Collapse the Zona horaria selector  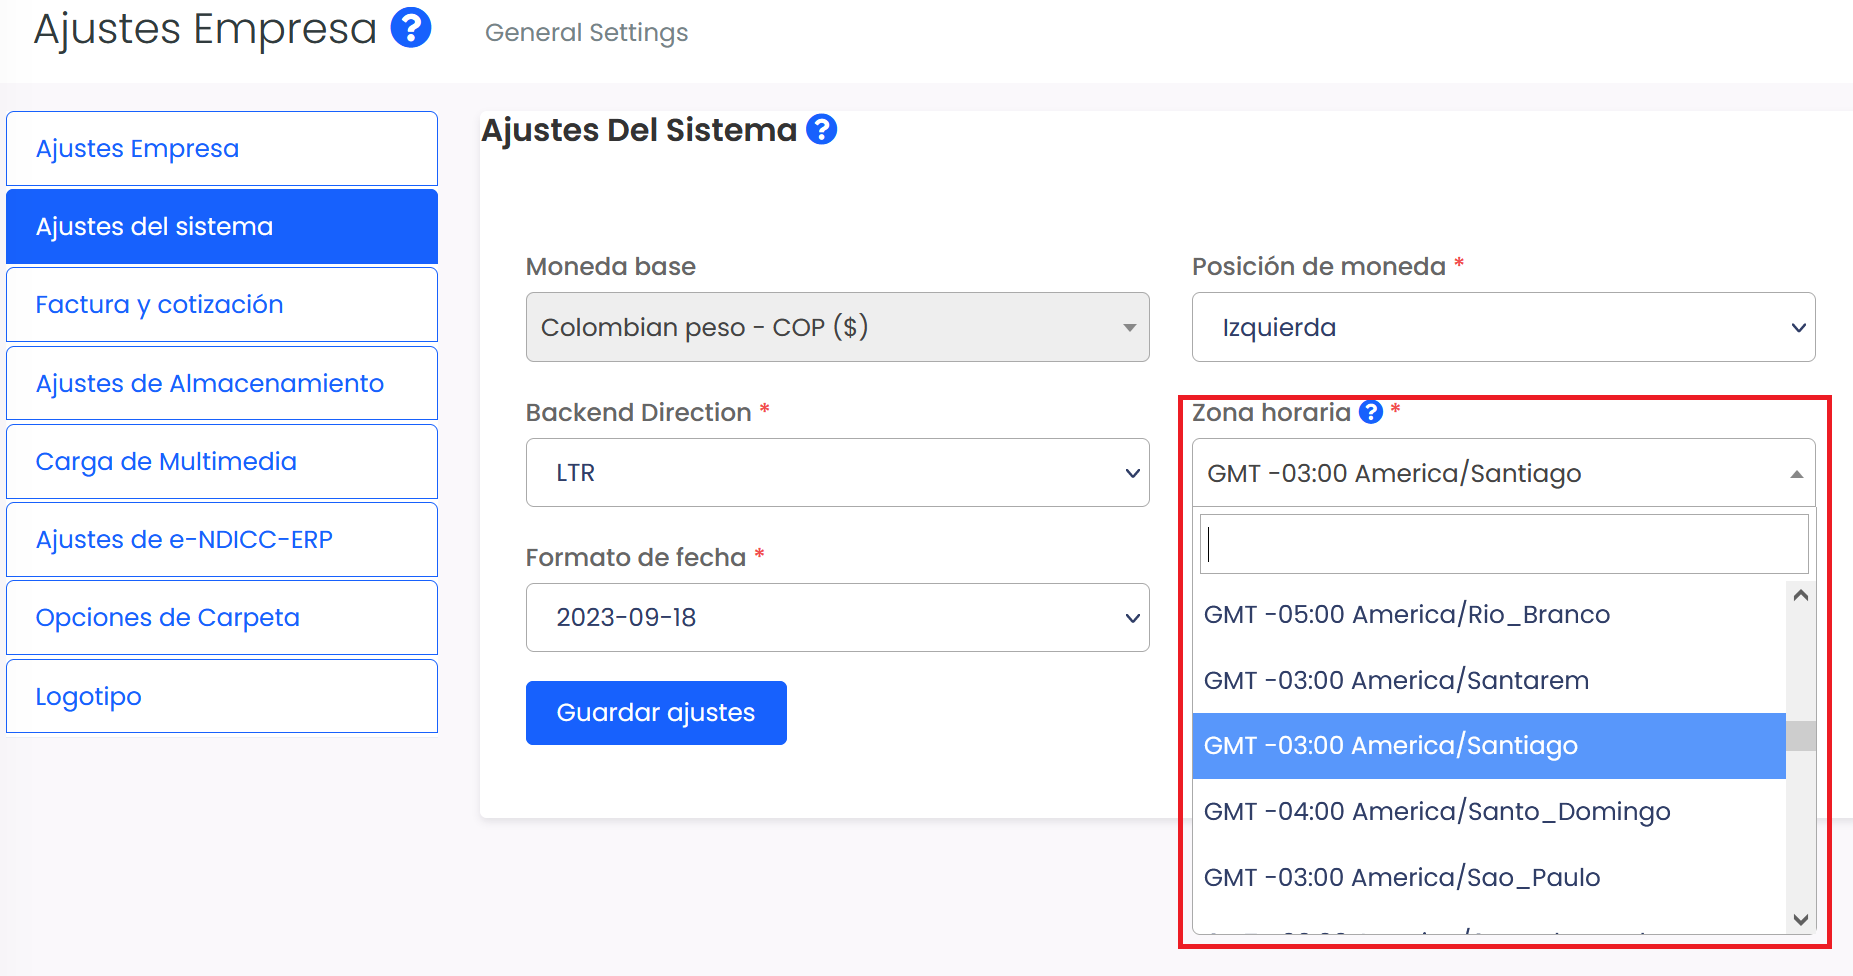[1503, 473]
